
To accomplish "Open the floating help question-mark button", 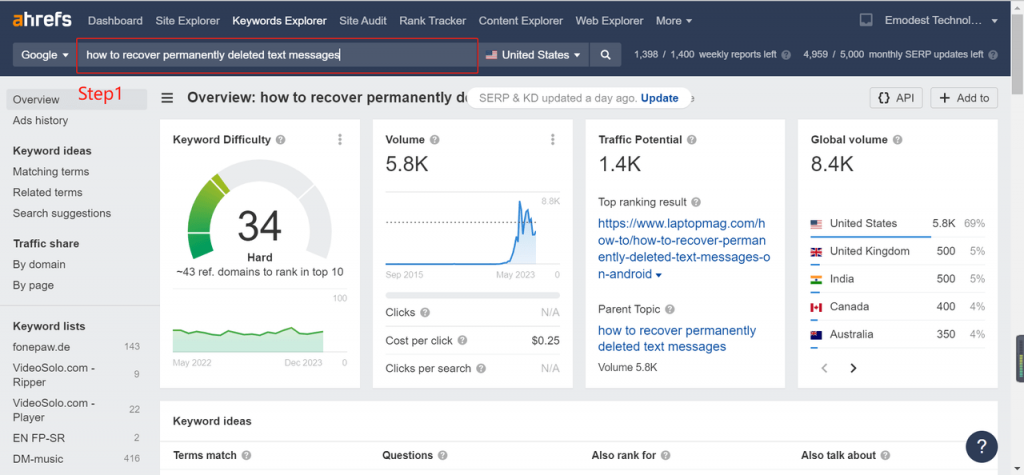I will coord(982,447).
